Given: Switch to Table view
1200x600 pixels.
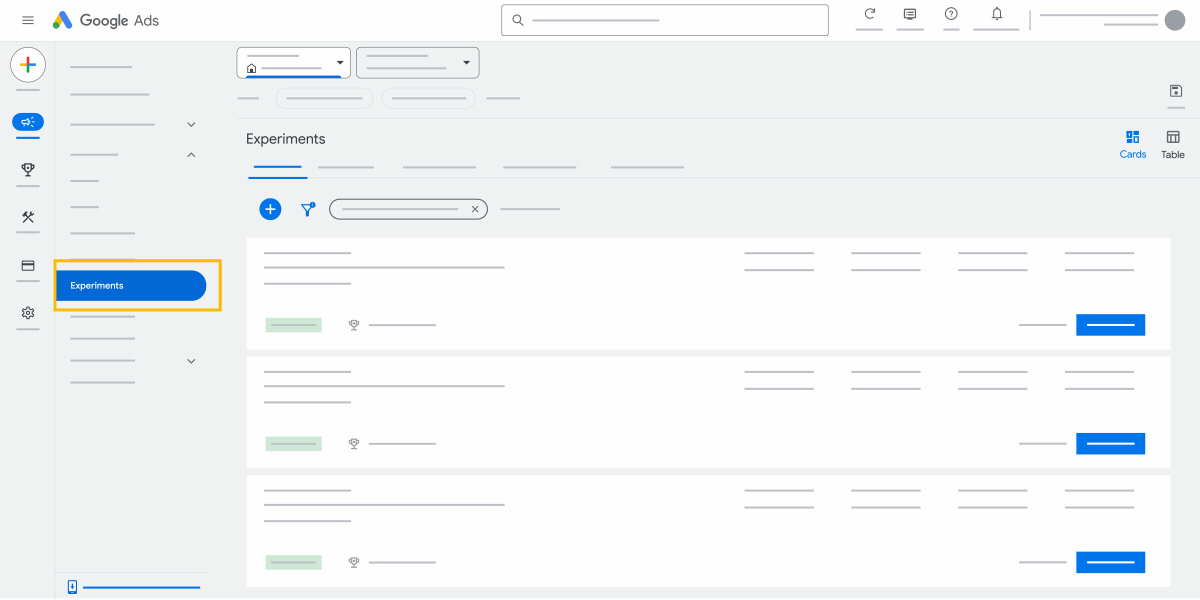Looking at the screenshot, I should (x=1172, y=143).
